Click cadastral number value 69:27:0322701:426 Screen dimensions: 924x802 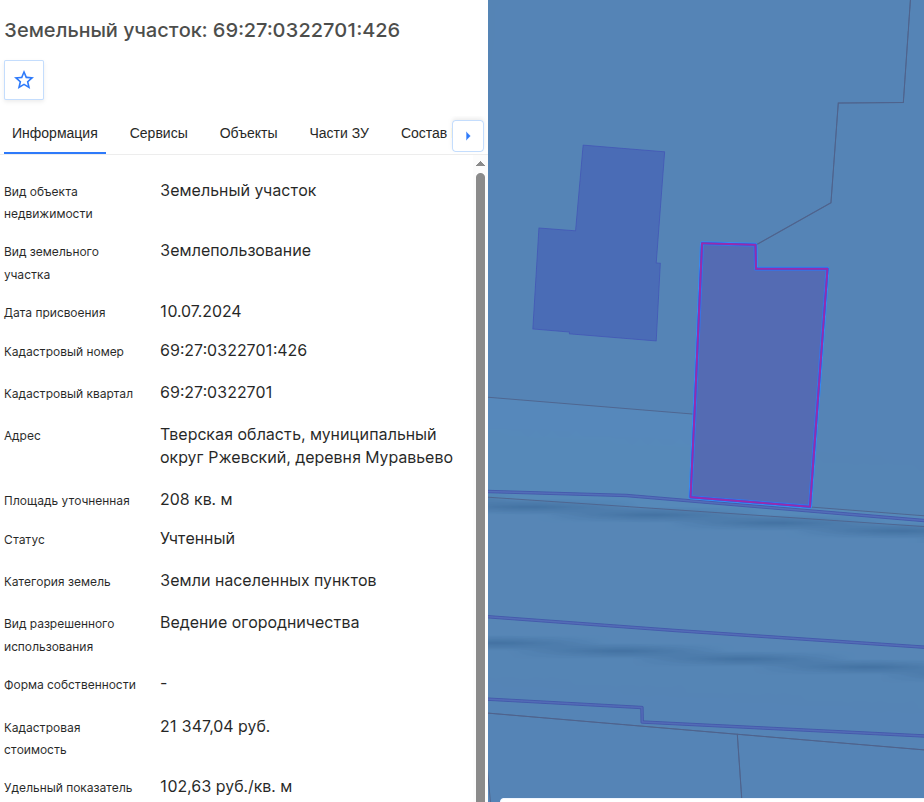point(233,350)
